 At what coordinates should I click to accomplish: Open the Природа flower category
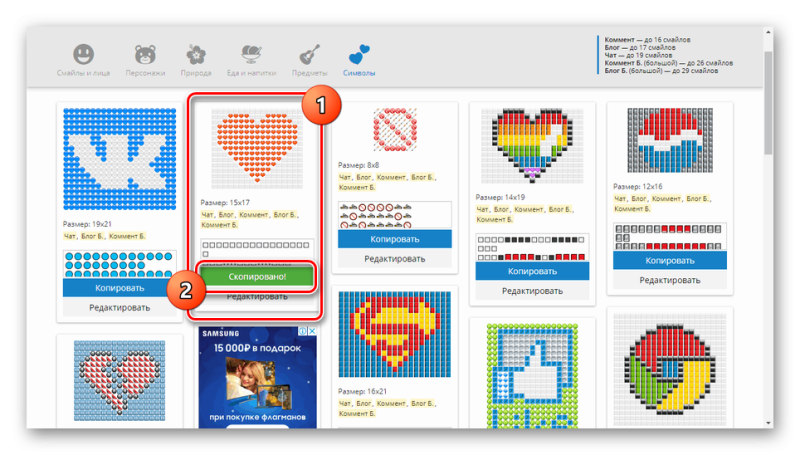196,60
